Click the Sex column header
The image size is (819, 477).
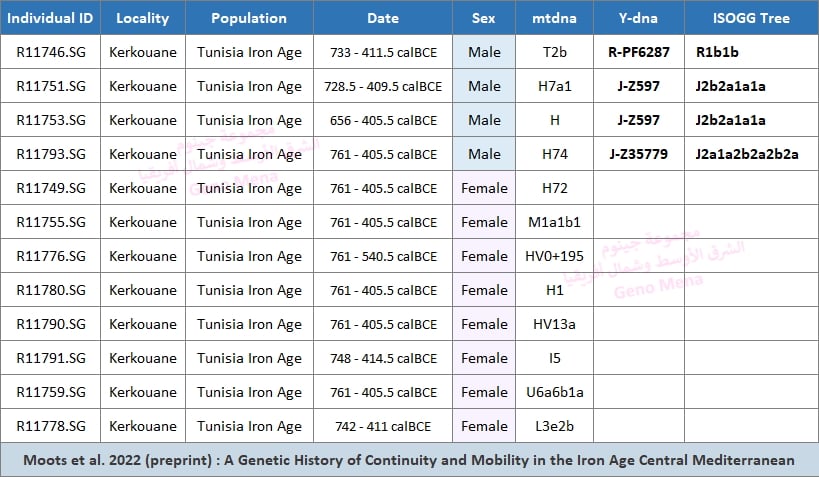484,18
